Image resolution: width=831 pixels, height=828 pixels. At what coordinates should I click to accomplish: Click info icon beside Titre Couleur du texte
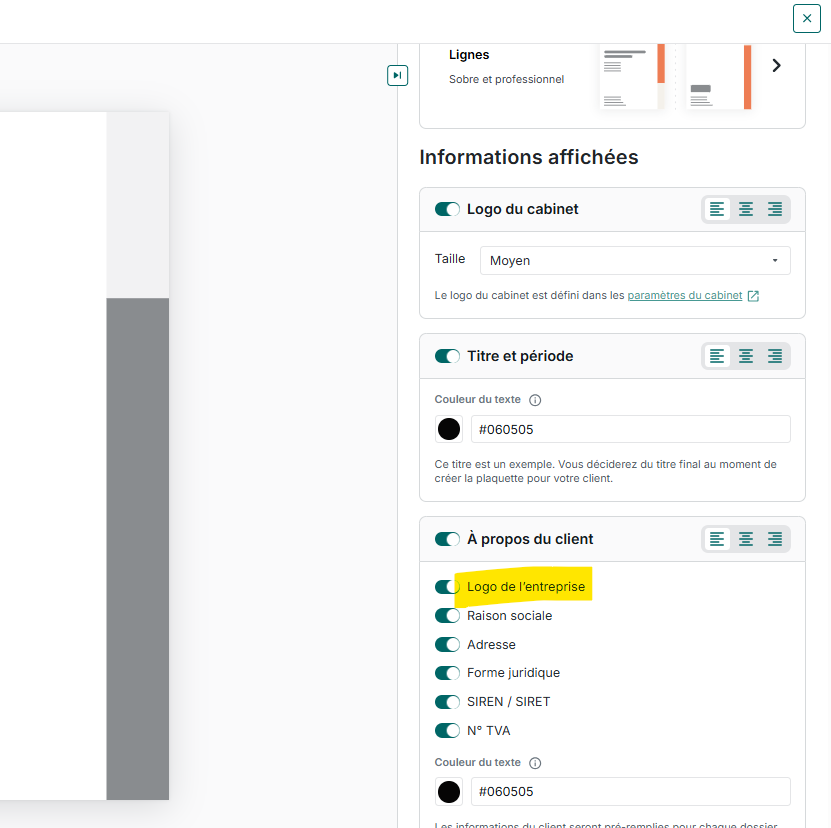[535, 400]
